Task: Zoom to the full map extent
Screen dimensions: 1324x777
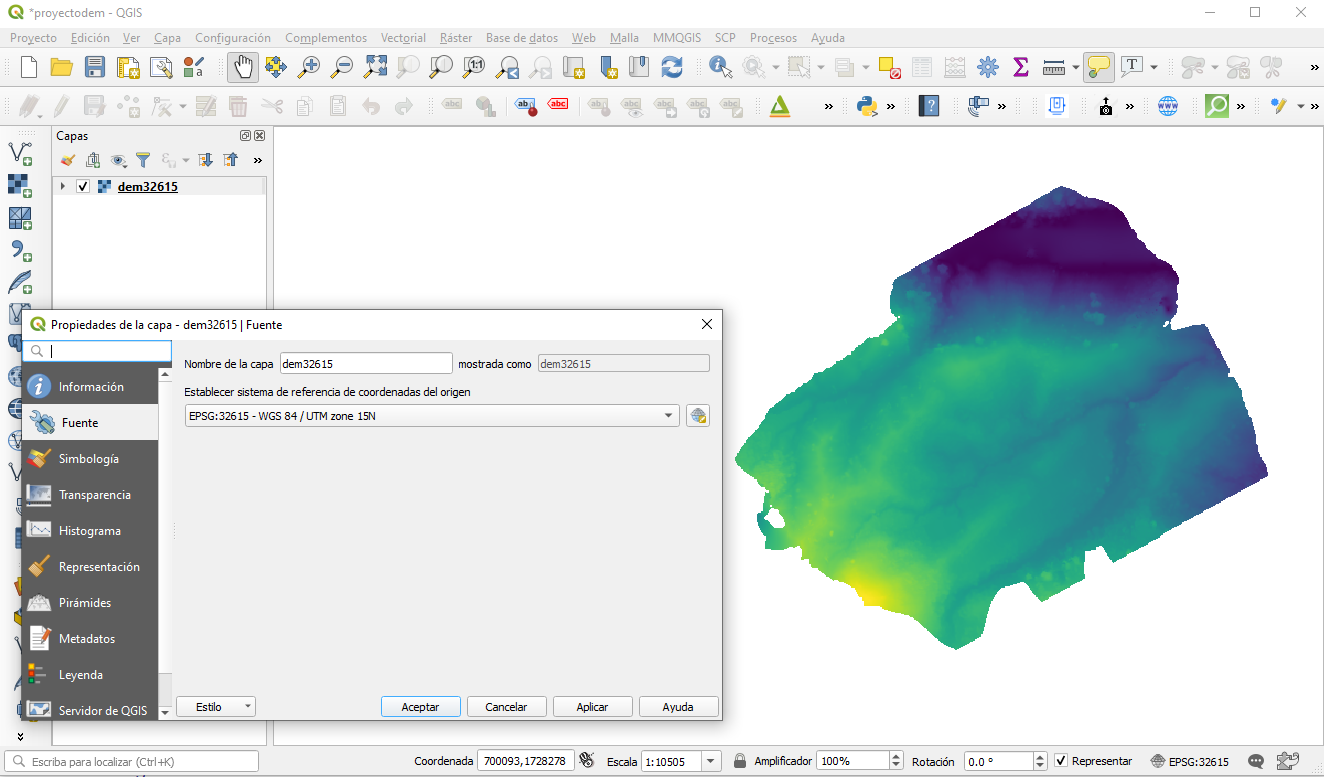Action: tap(374, 67)
